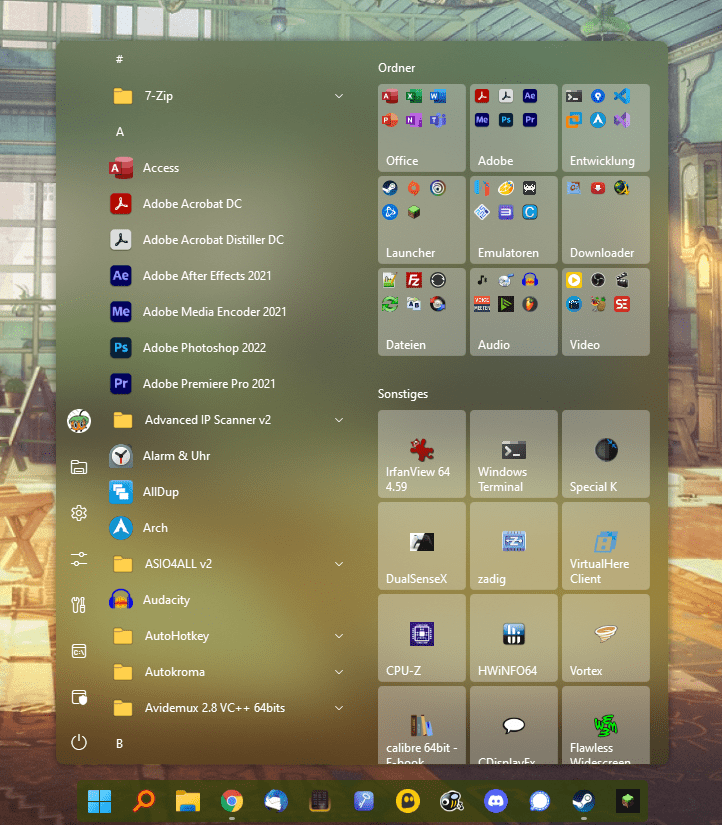Open Steam from the taskbar
Viewport: 722px width, 825px height.
pyautogui.click(x=584, y=801)
